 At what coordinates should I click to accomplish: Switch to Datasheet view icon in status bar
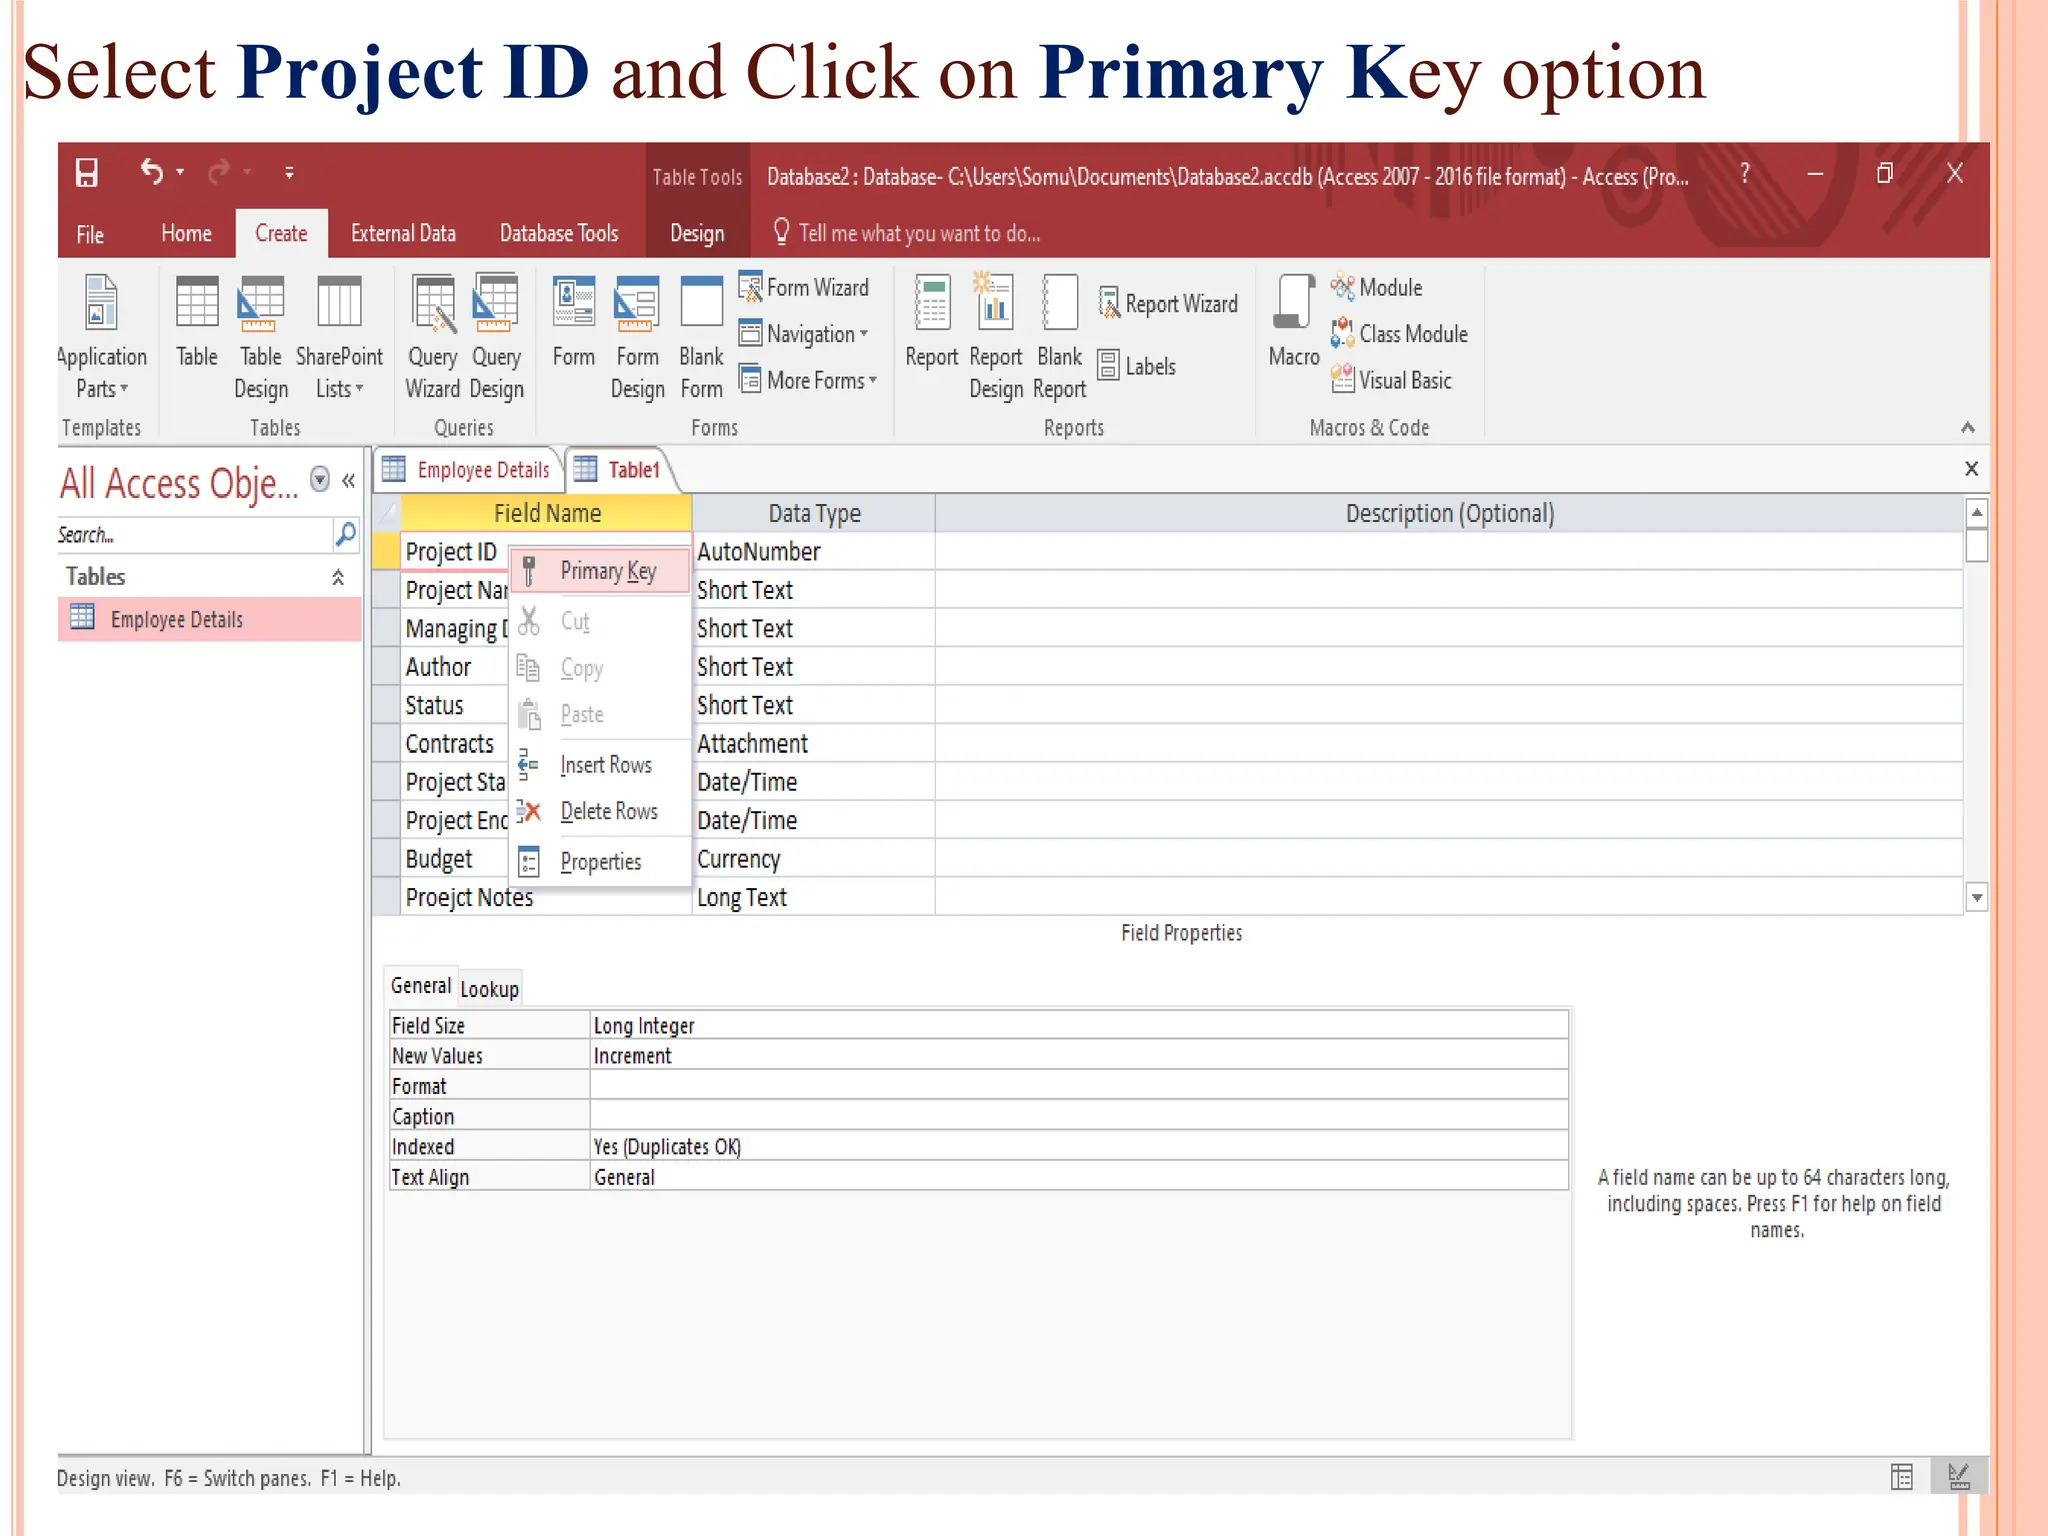[1902, 1477]
